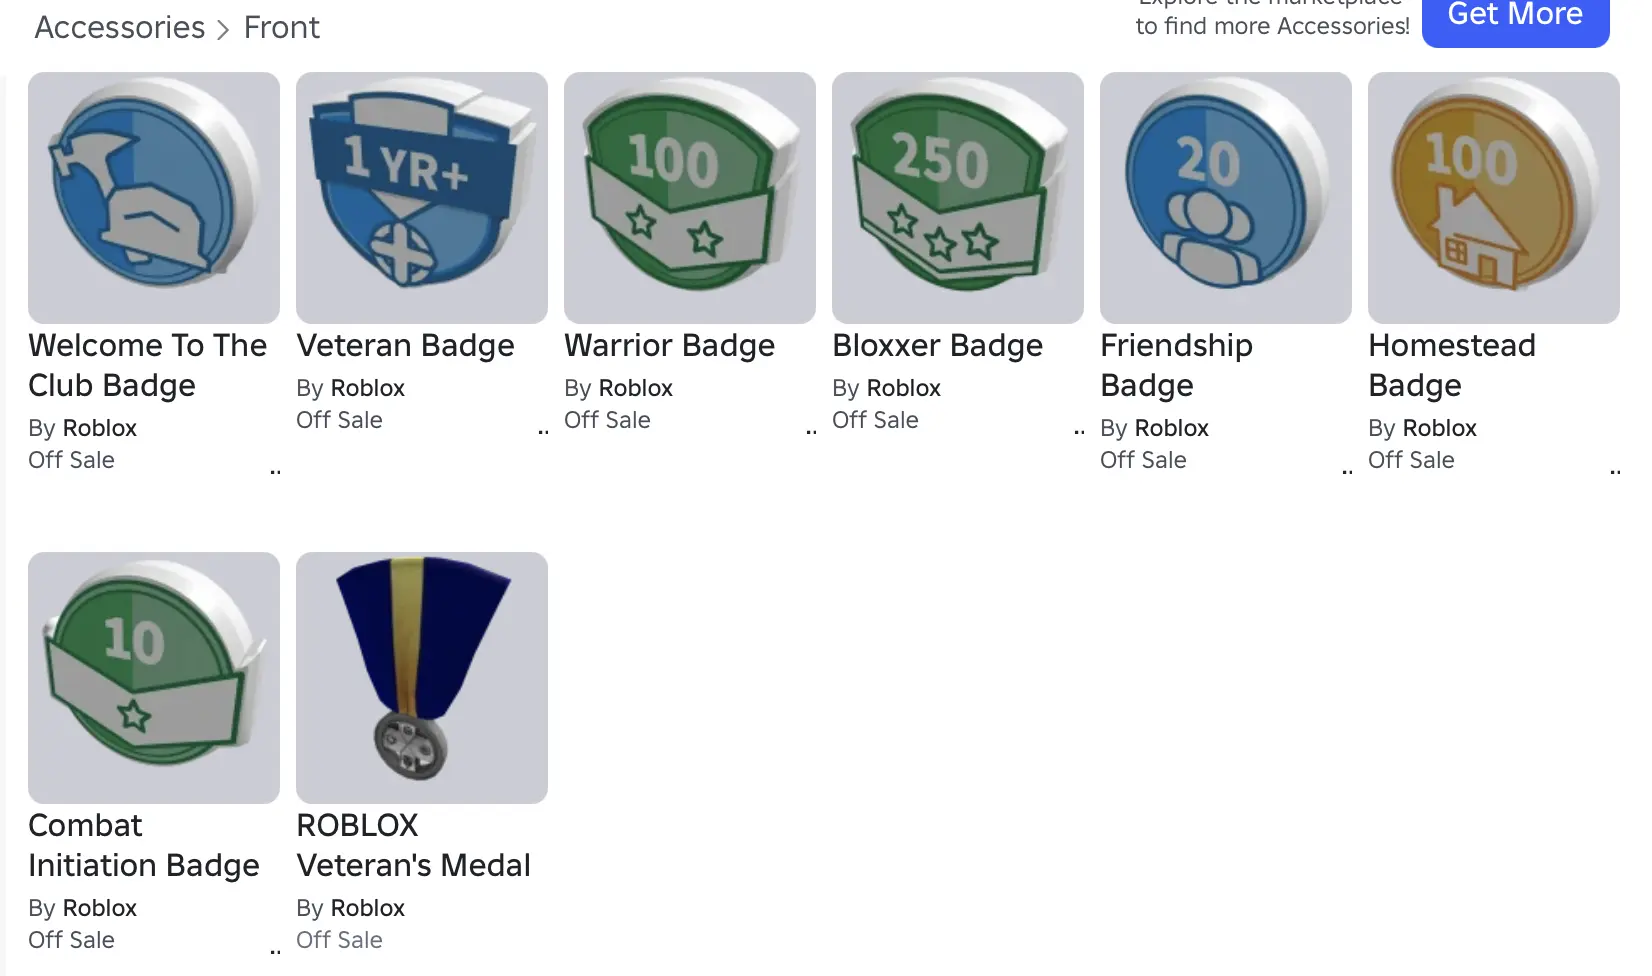Select the Welcome To The Club Badge thumbnail
Screen dimensions: 1652x976
(x=154, y=198)
